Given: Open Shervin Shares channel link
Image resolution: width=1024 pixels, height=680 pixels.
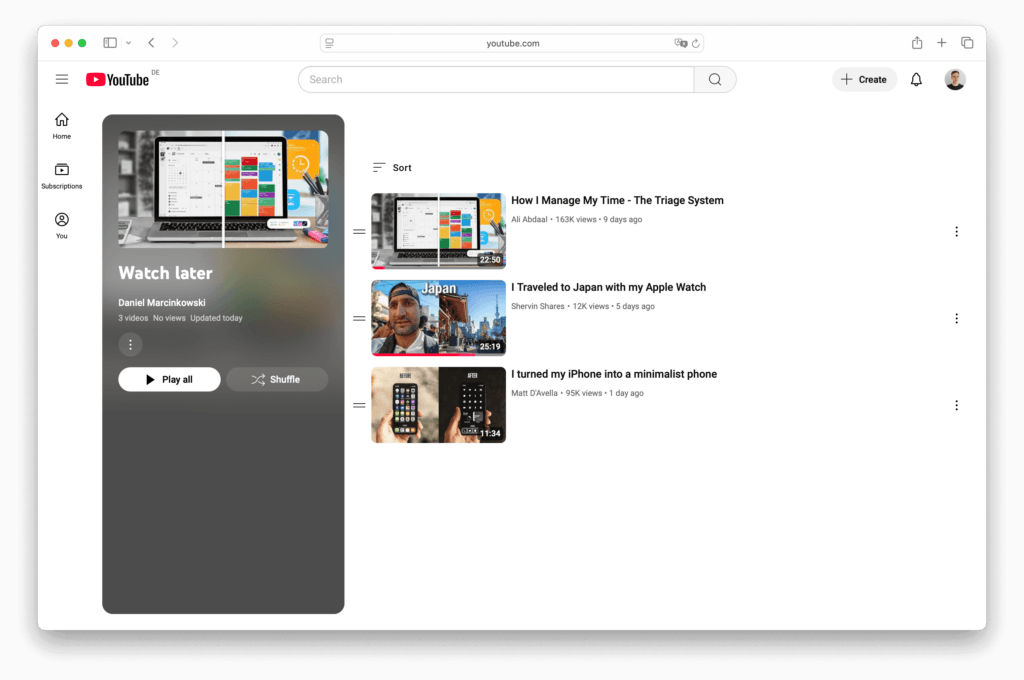Looking at the screenshot, I should point(537,306).
